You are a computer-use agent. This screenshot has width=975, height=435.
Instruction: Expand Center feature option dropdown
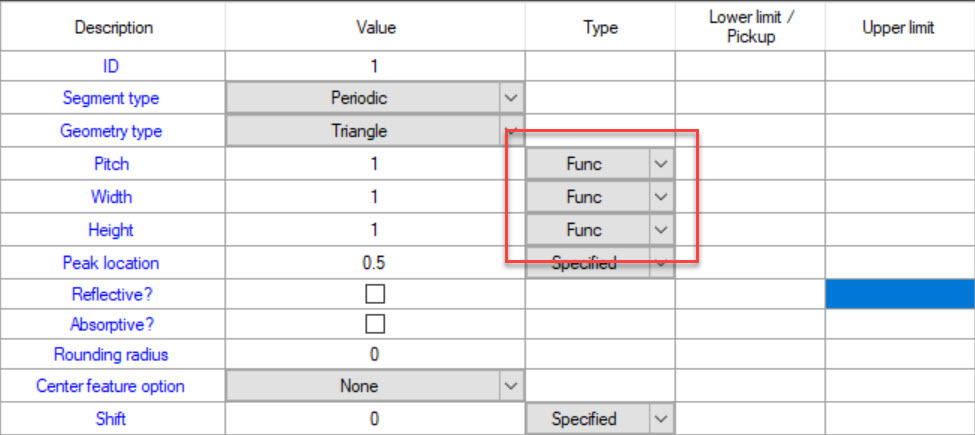(x=511, y=386)
